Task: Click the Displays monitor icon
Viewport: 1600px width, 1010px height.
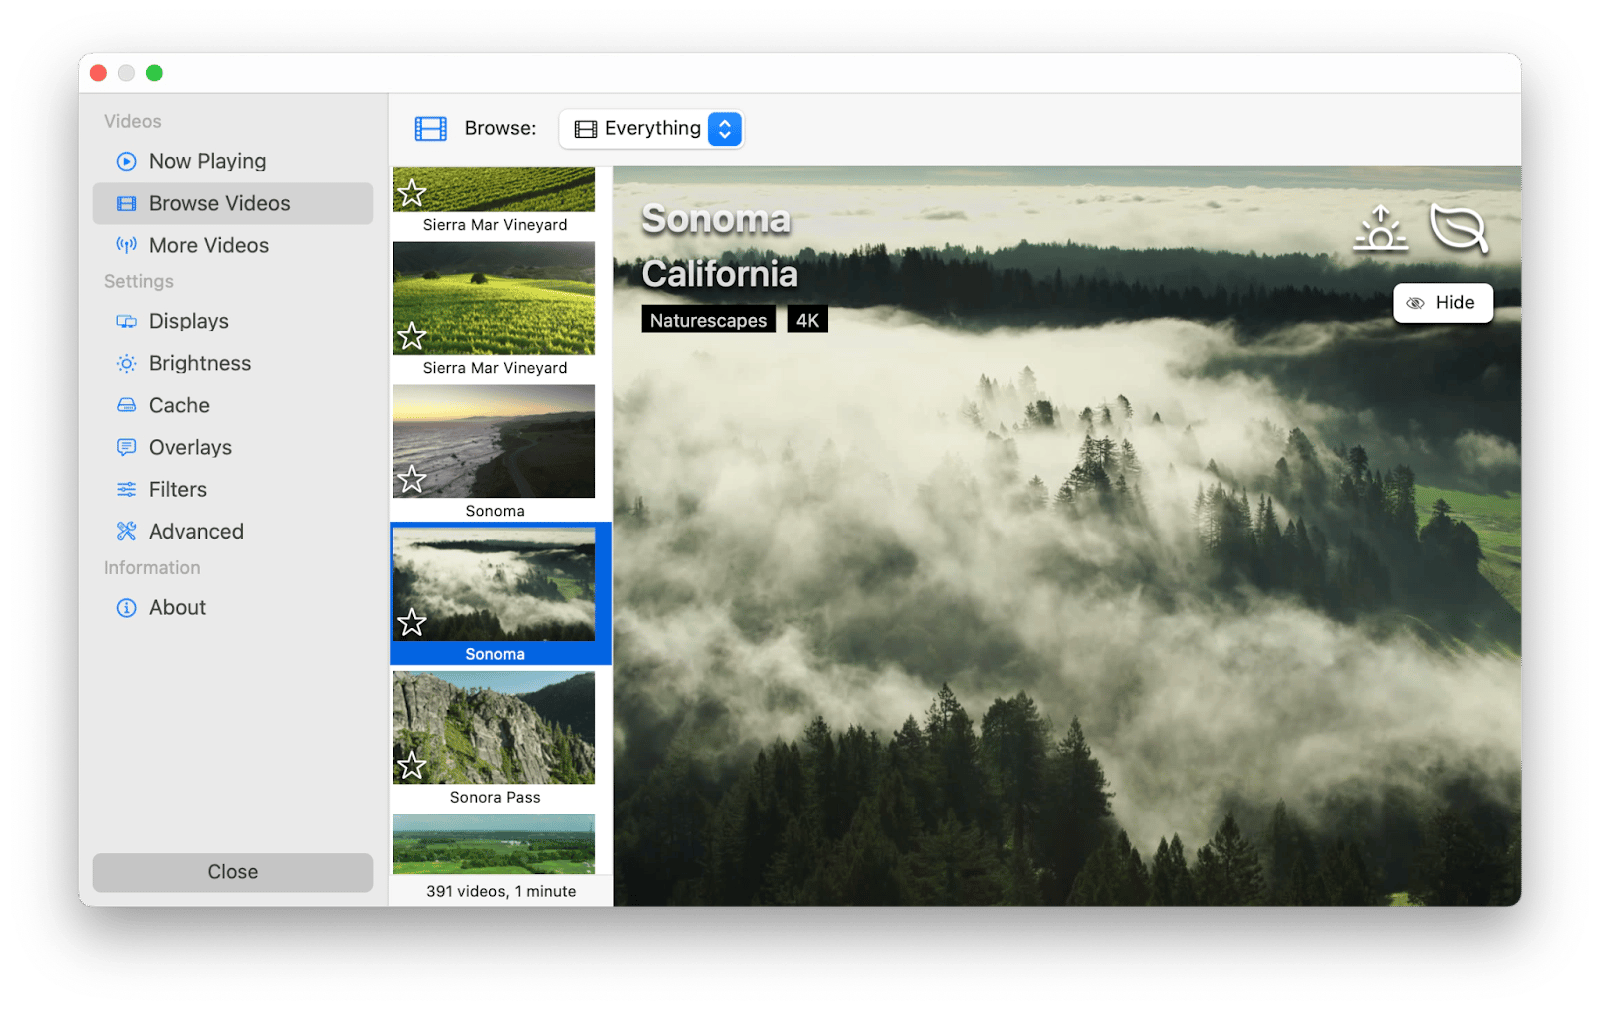Action: pyautogui.click(x=126, y=321)
